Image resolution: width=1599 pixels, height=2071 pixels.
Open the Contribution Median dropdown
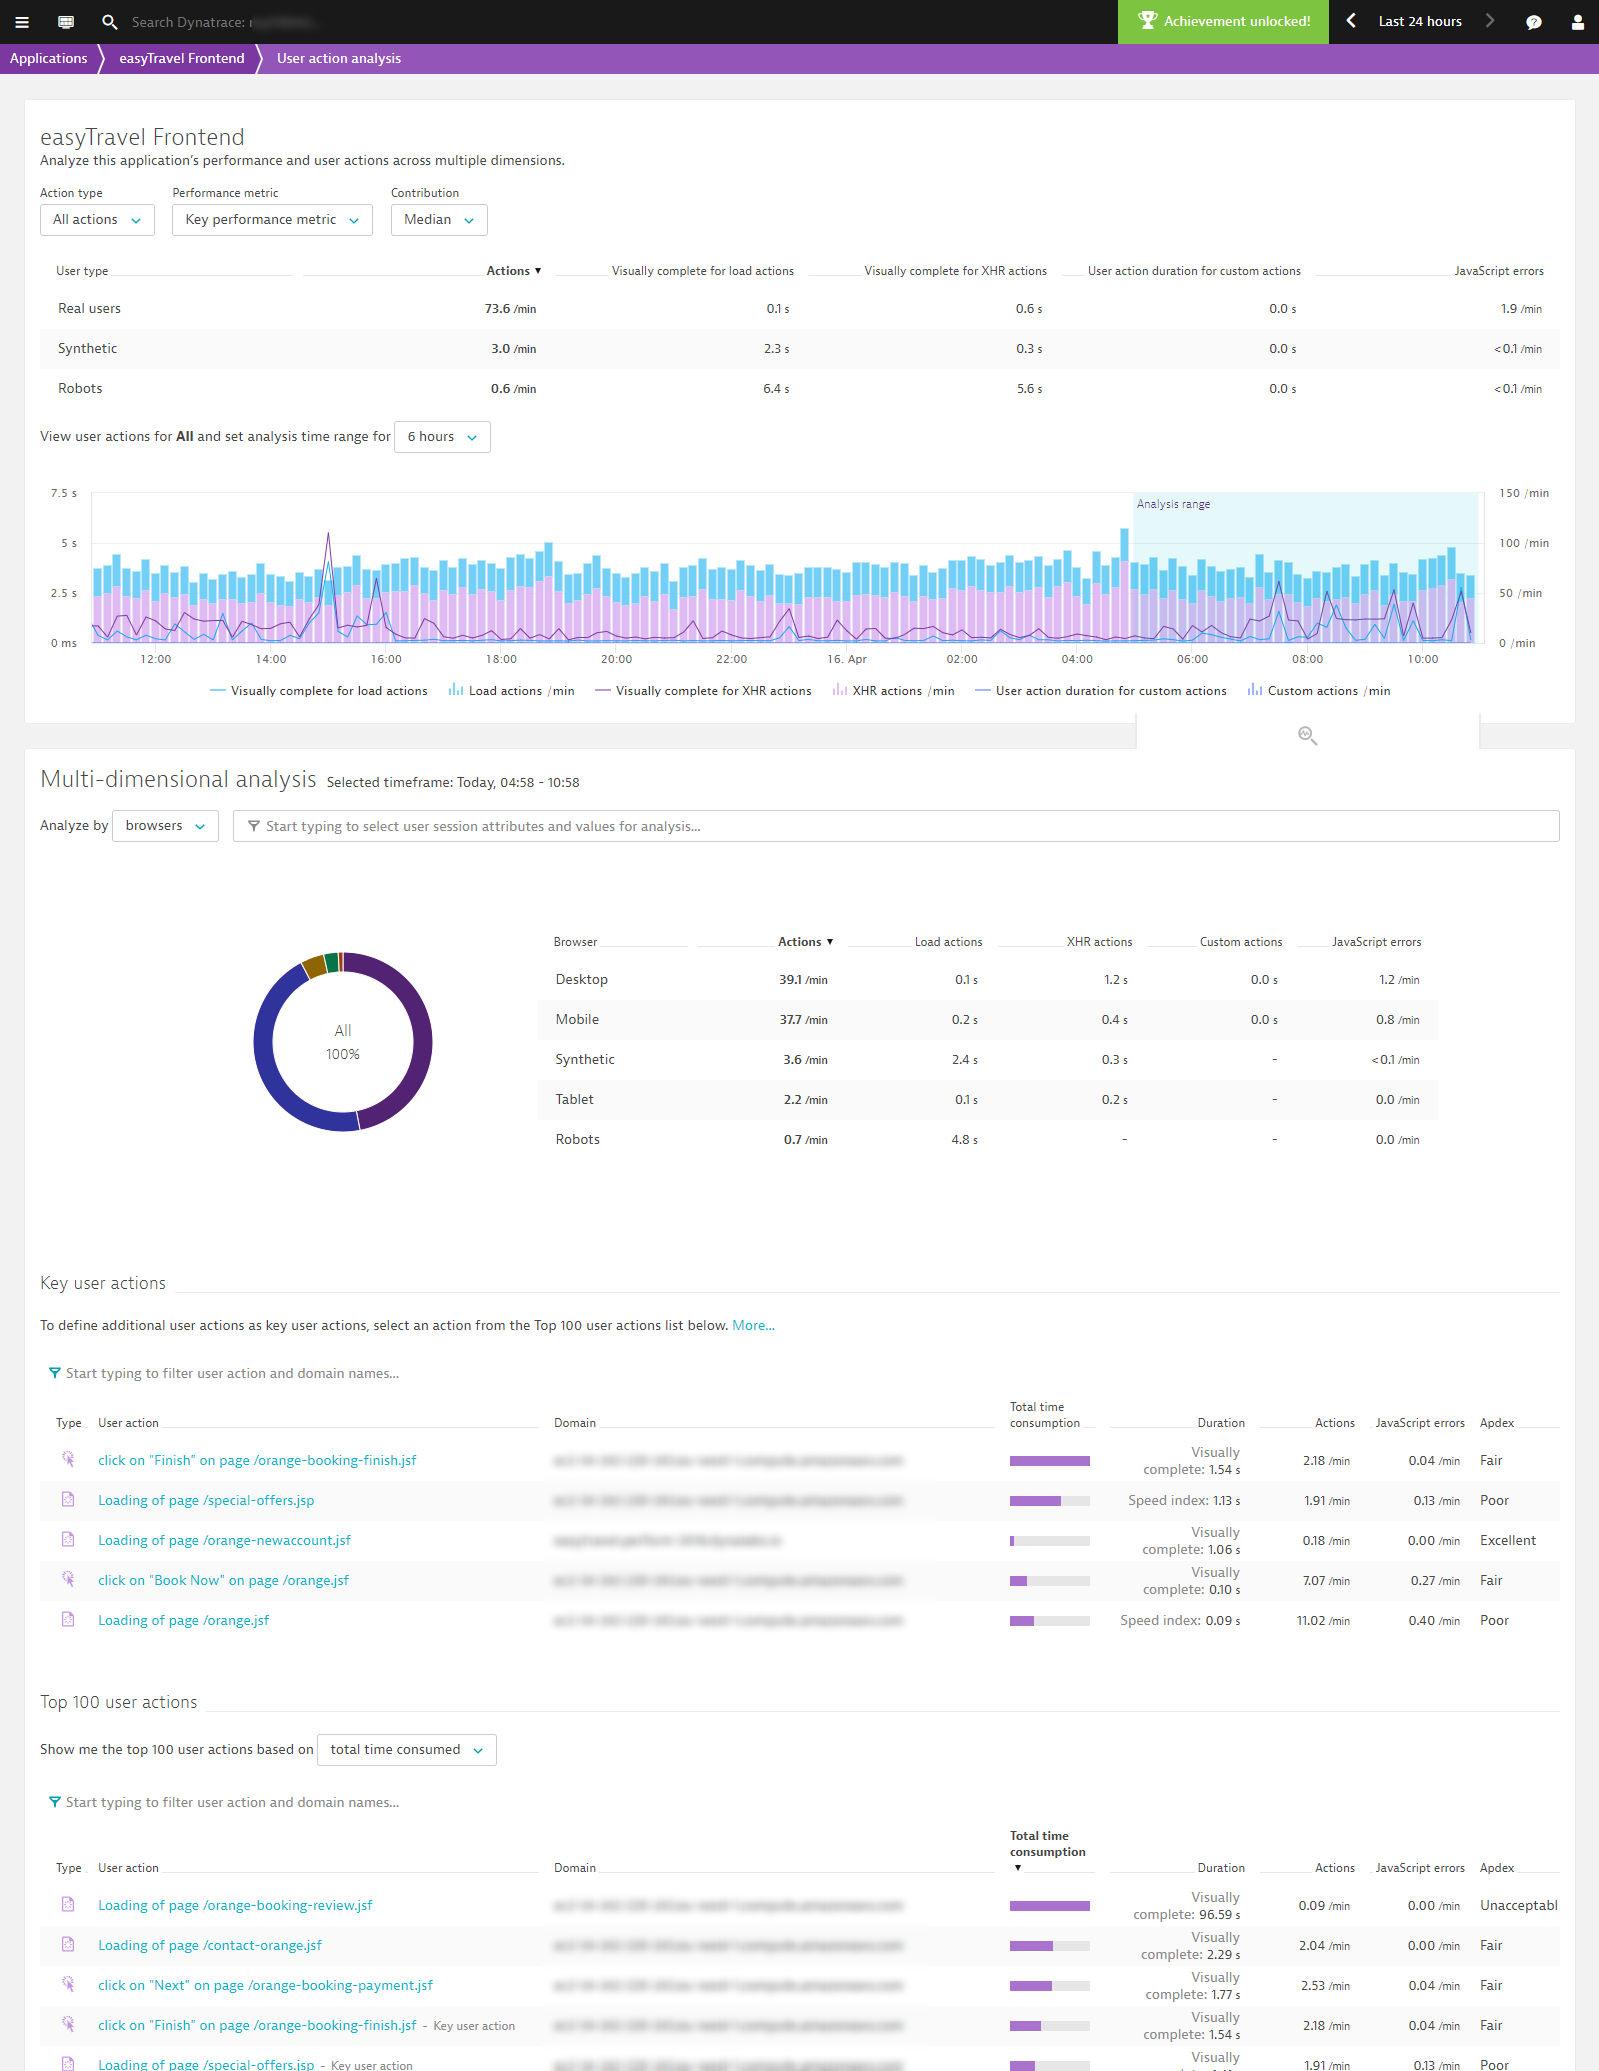click(x=439, y=220)
